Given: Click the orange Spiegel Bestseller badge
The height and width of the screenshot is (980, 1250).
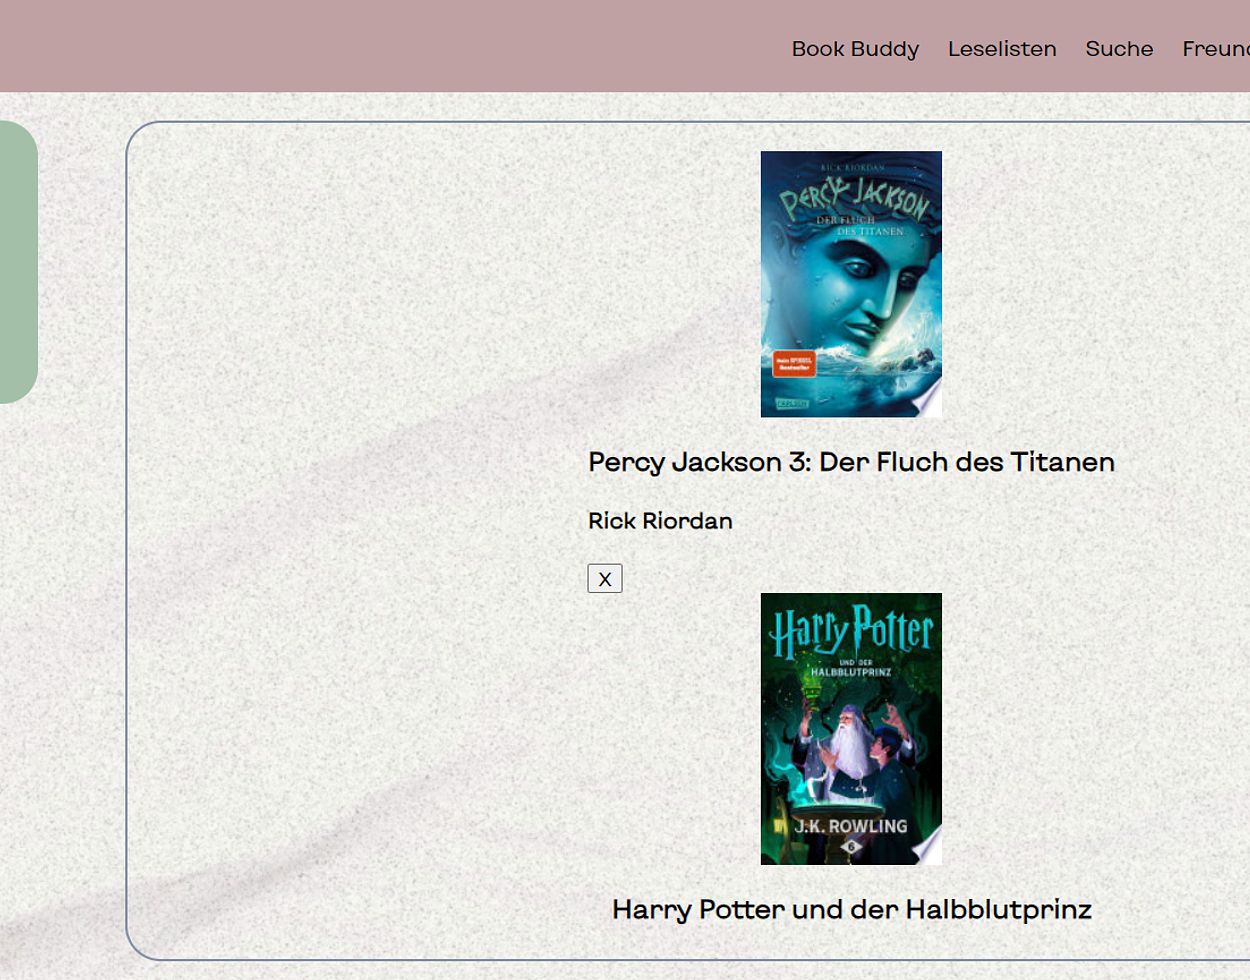Looking at the screenshot, I should pyautogui.click(x=794, y=363).
